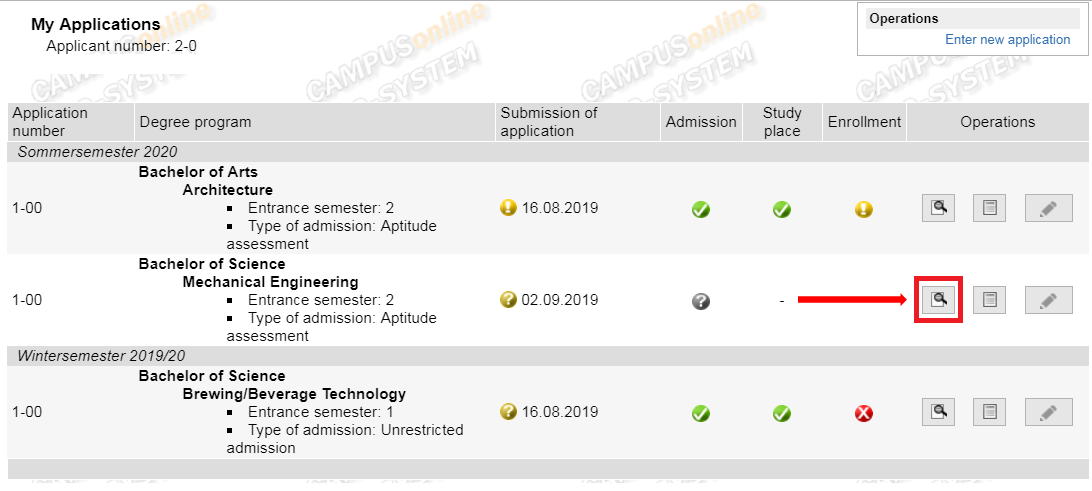Open document icon for Mechanical Engineering application
The height and width of the screenshot is (491, 1092).
click(989, 299)
